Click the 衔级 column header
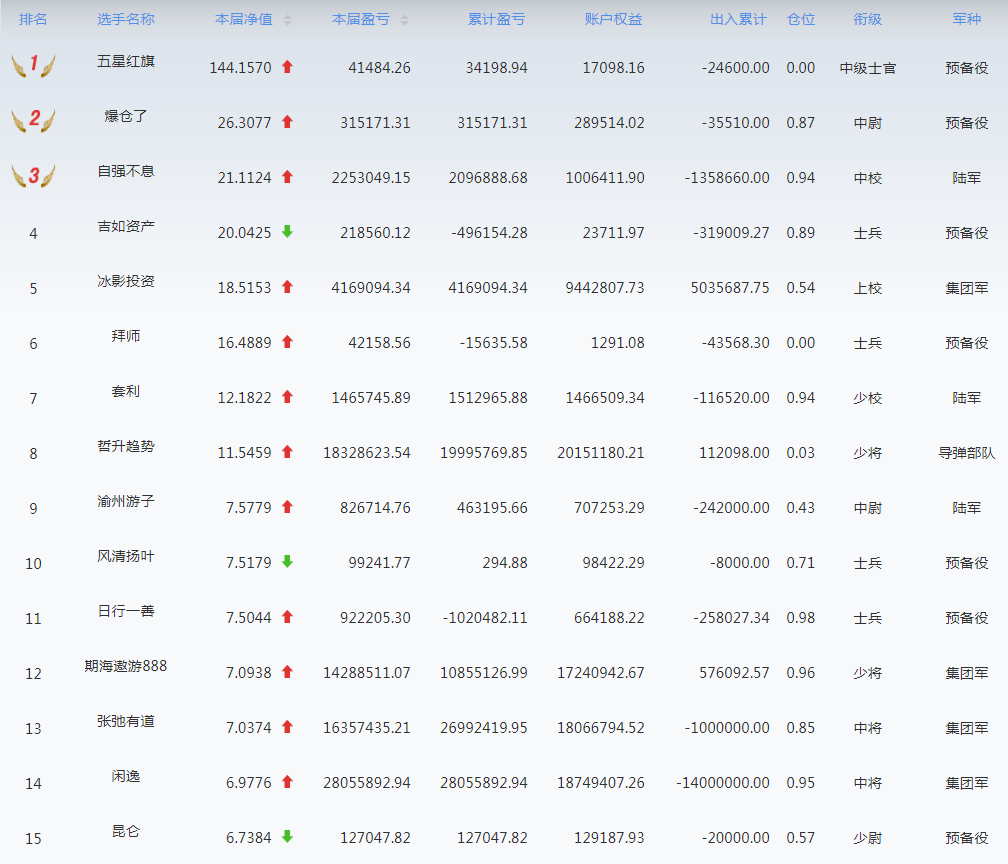Viewport: 1008px width, 864px height. tap(867, 19)
